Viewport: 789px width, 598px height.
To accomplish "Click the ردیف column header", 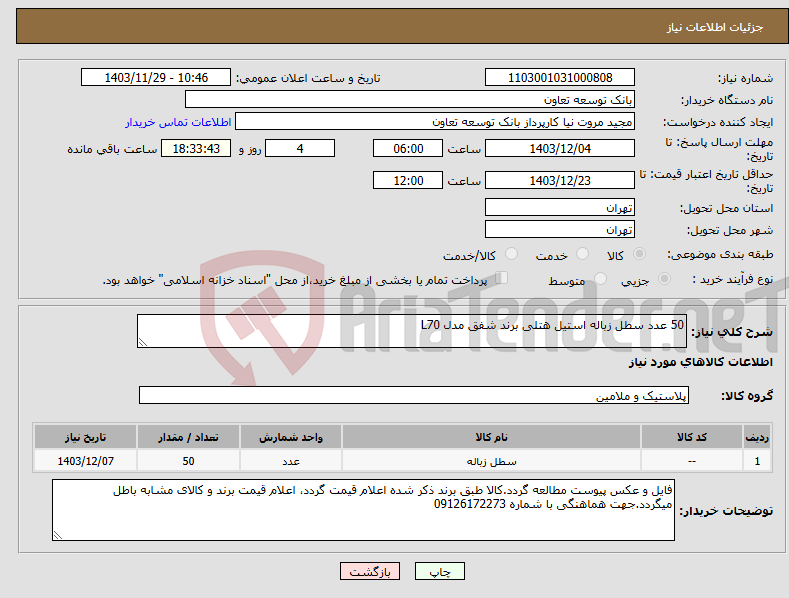I will pos(757,437).
